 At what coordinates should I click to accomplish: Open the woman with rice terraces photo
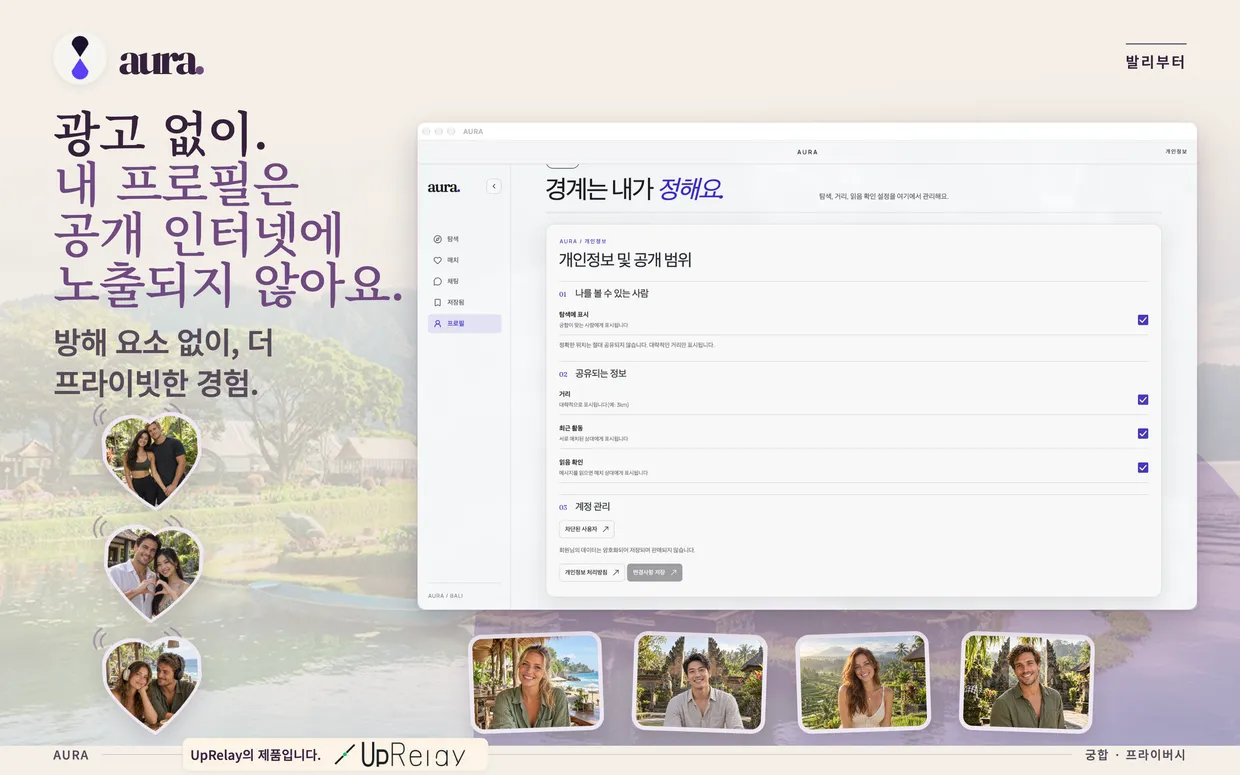click(863, 682)
